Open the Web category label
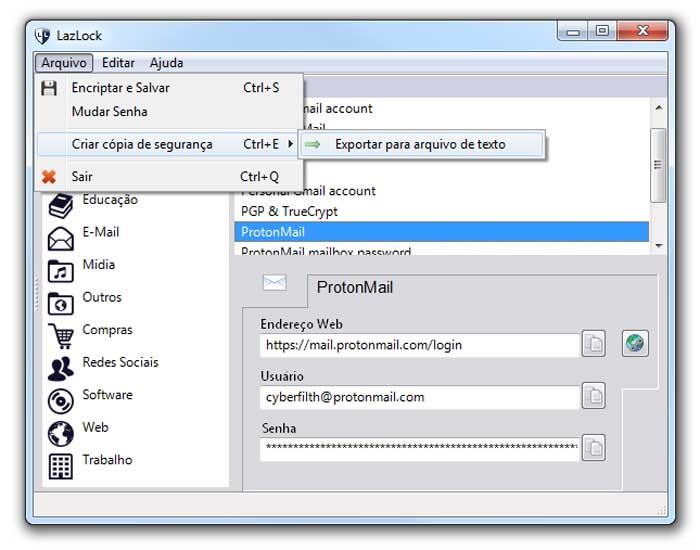 point(95,427)
